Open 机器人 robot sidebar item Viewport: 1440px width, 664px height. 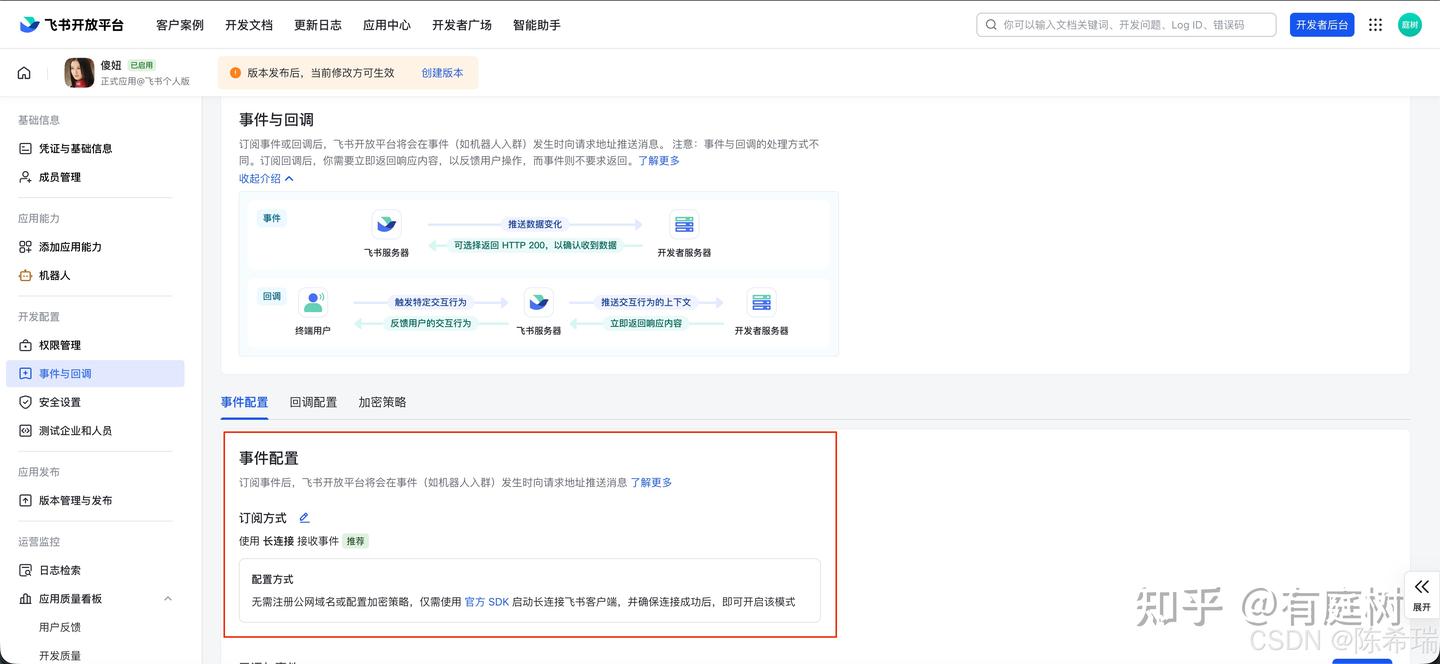[x=54, y=275]
